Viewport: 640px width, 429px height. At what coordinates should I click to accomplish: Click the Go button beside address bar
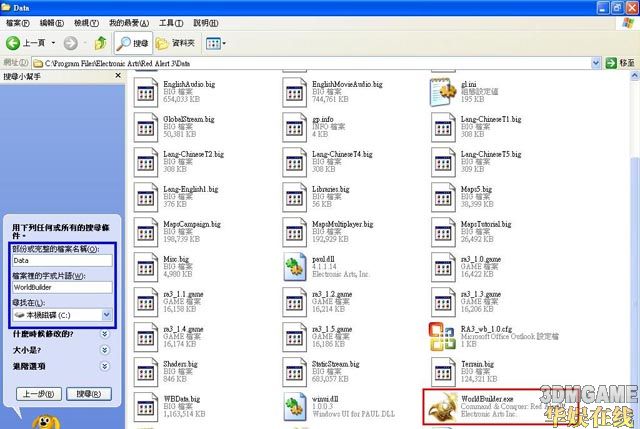pos(620,63)
